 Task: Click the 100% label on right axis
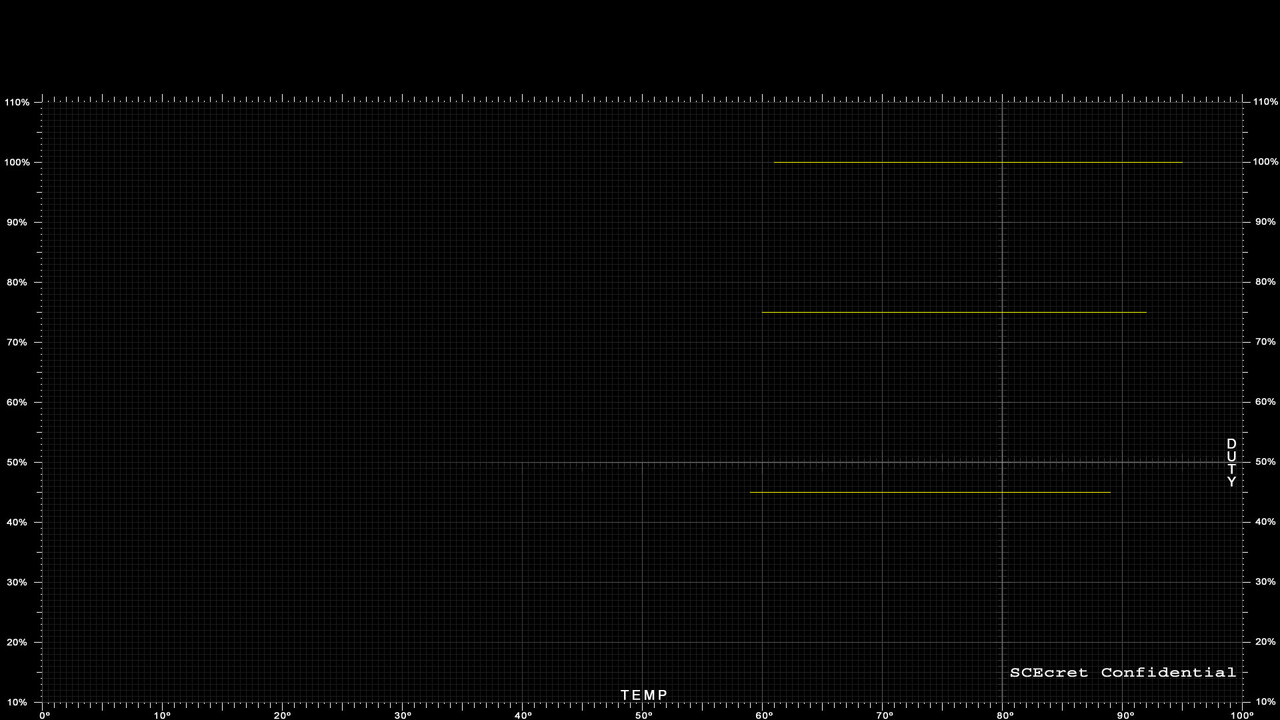1266,162
